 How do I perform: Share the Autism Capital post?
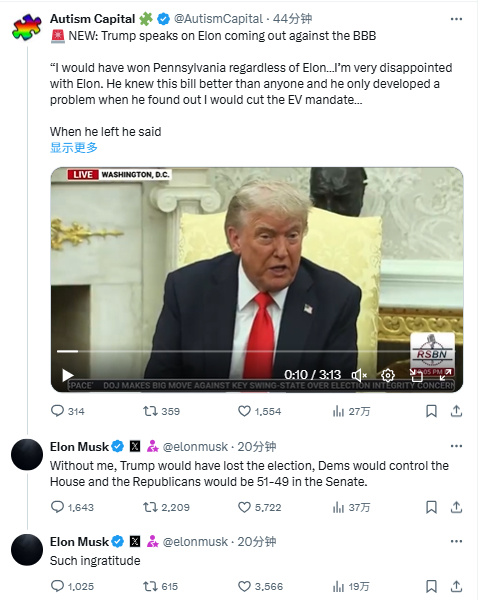pyautogui.click(x=456, y=411)
